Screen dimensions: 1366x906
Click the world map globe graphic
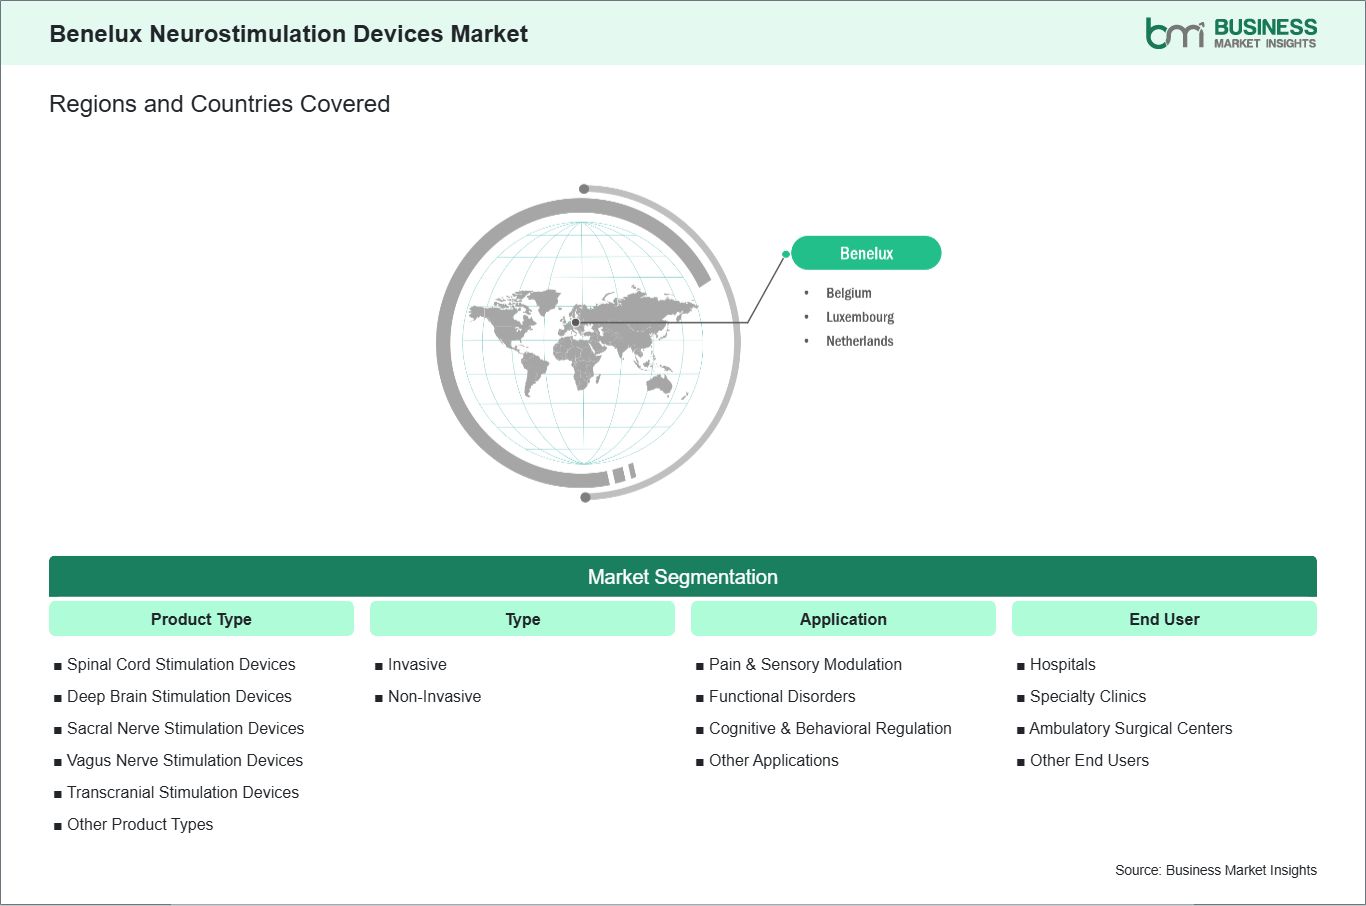click(588, 343)
